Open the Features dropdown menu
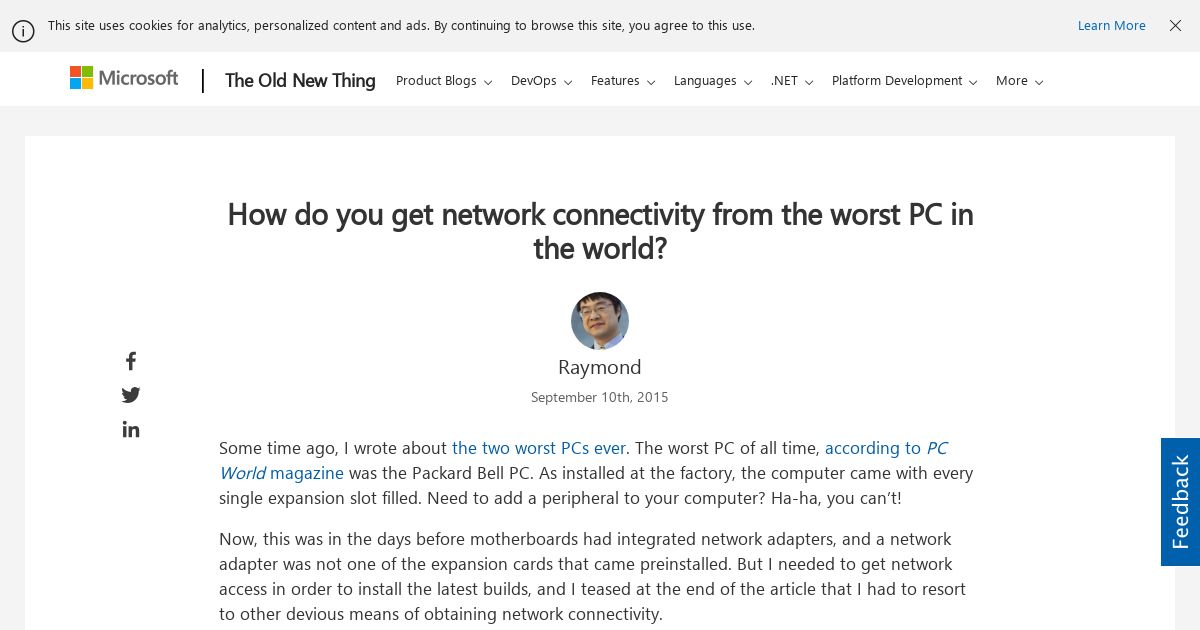This screenshot has height=630, width=1200. coord(623,81)
